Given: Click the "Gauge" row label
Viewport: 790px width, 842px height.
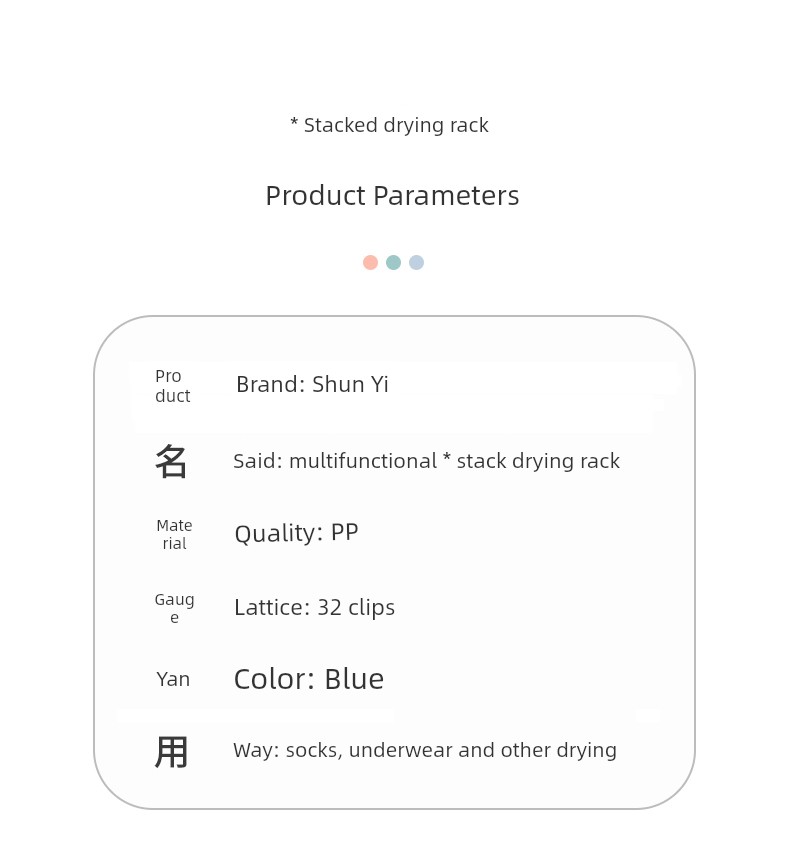Looking at the screenshot, I should [x=174, y=608].
